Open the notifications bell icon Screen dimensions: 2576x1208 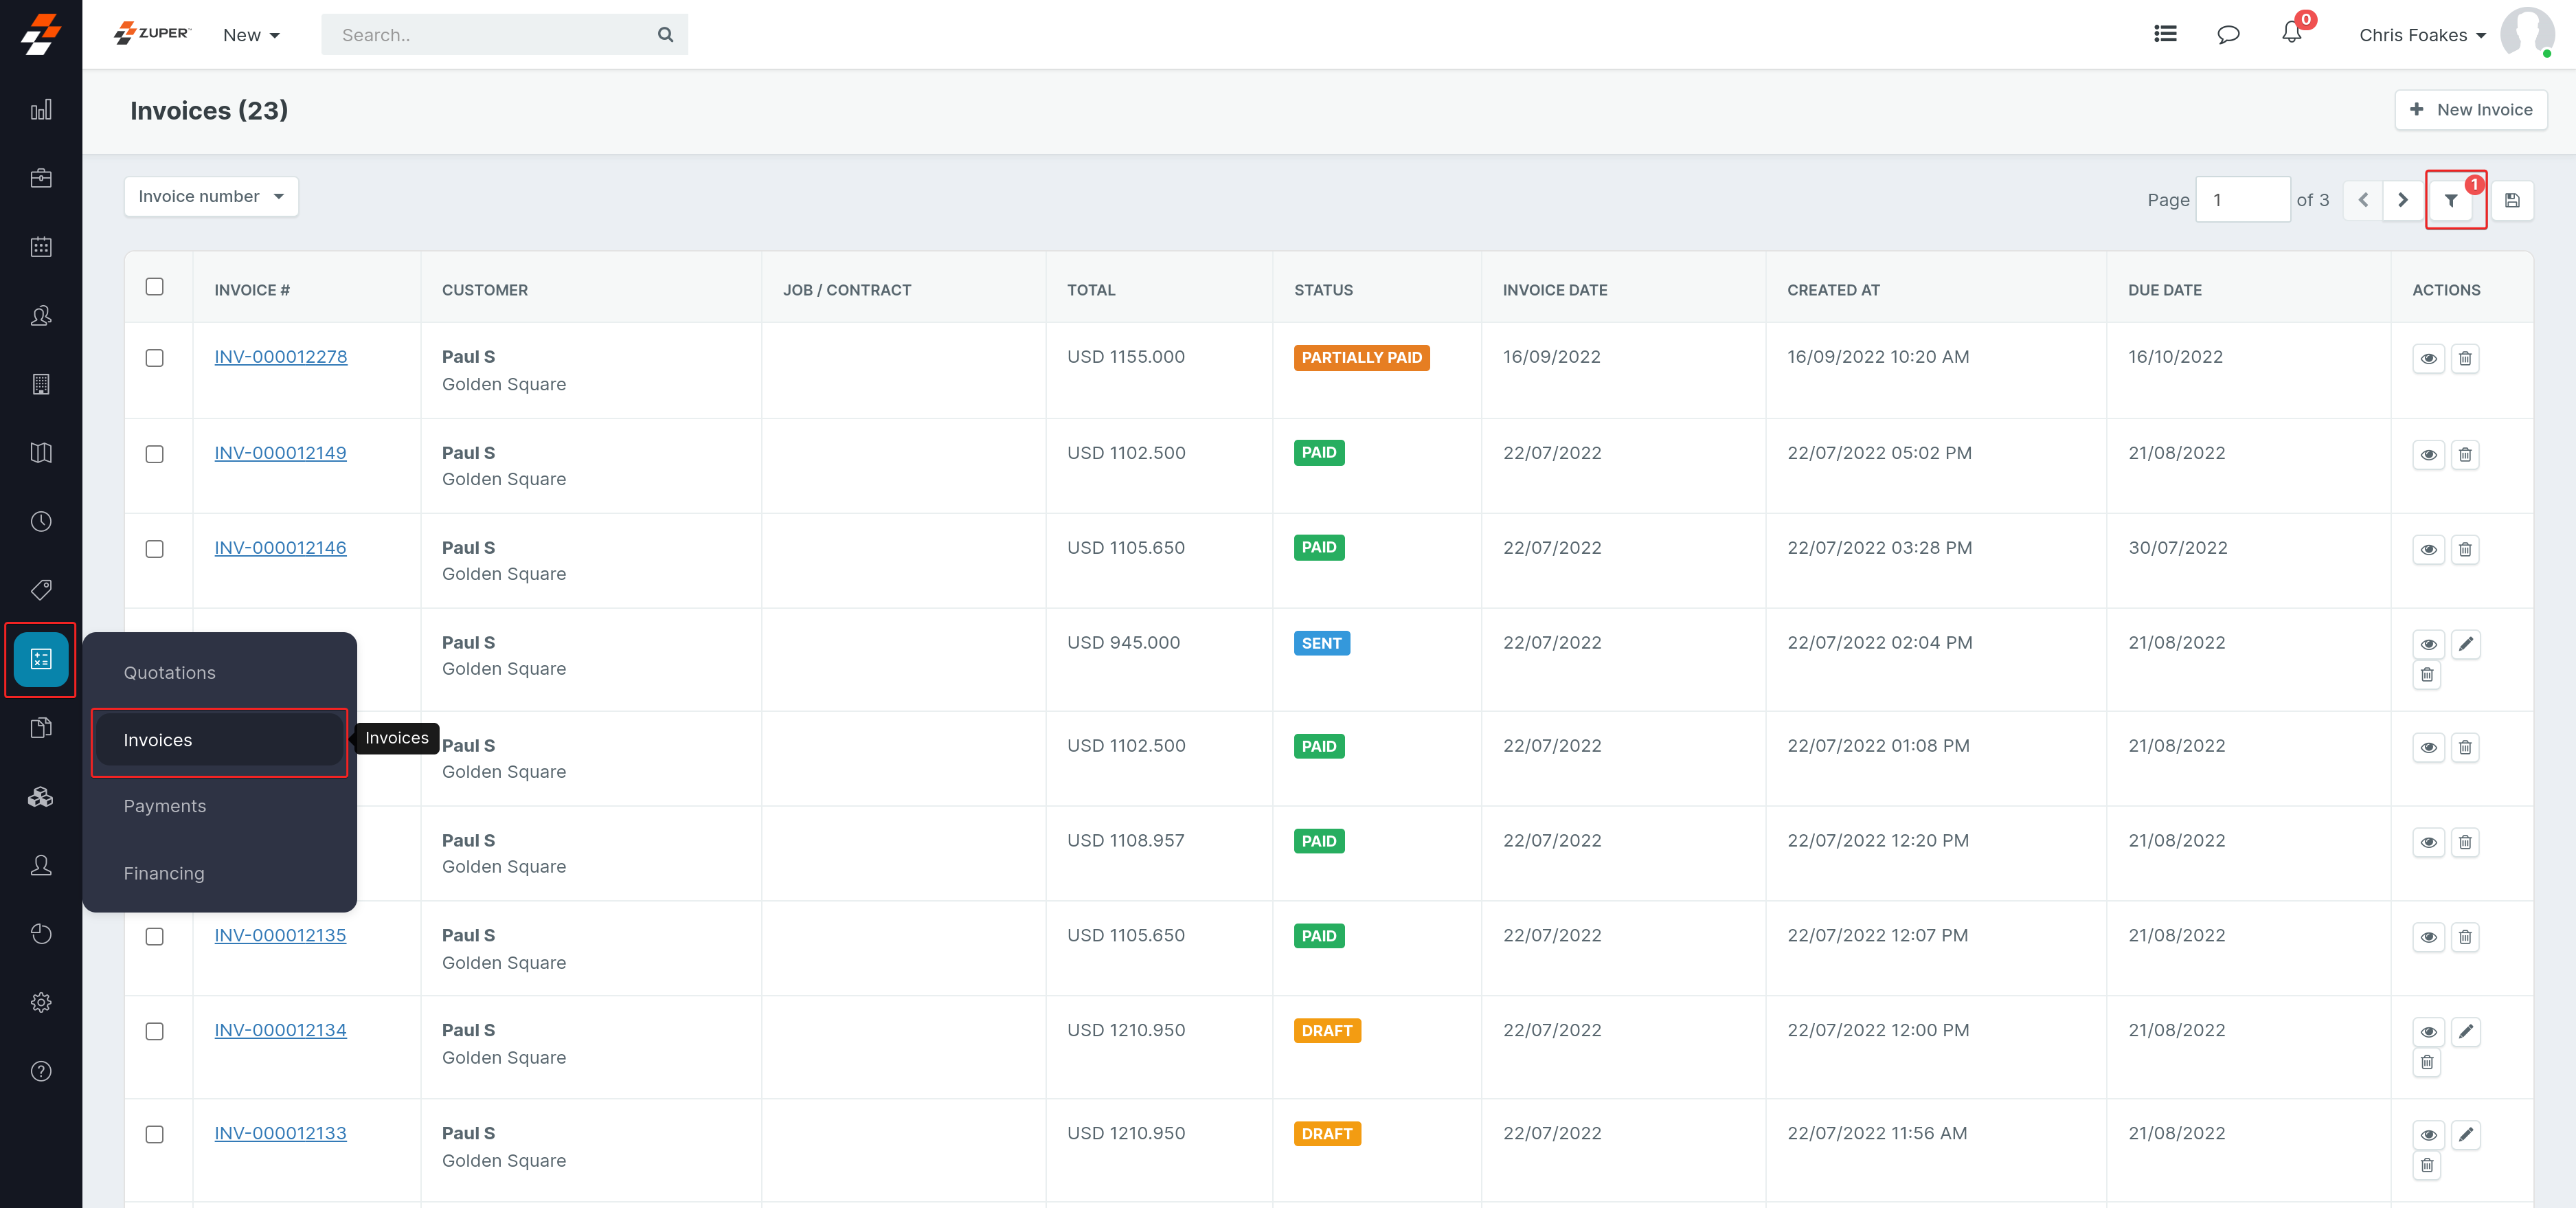2291,34
